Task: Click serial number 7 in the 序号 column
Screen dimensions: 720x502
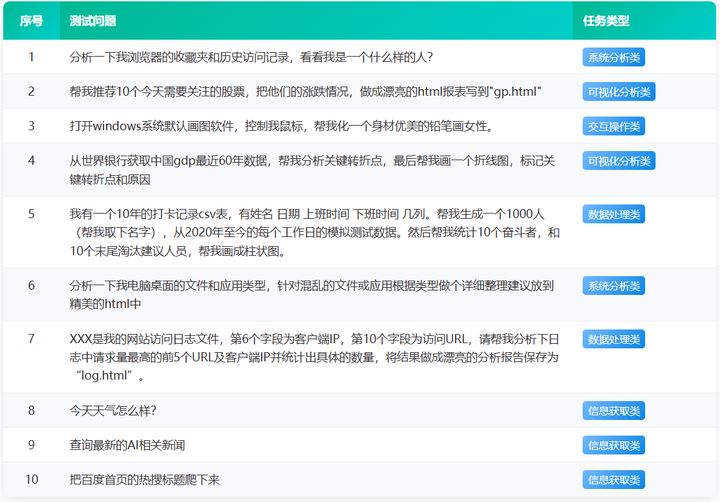Action: pyautogui.click(x=31, y=338)
